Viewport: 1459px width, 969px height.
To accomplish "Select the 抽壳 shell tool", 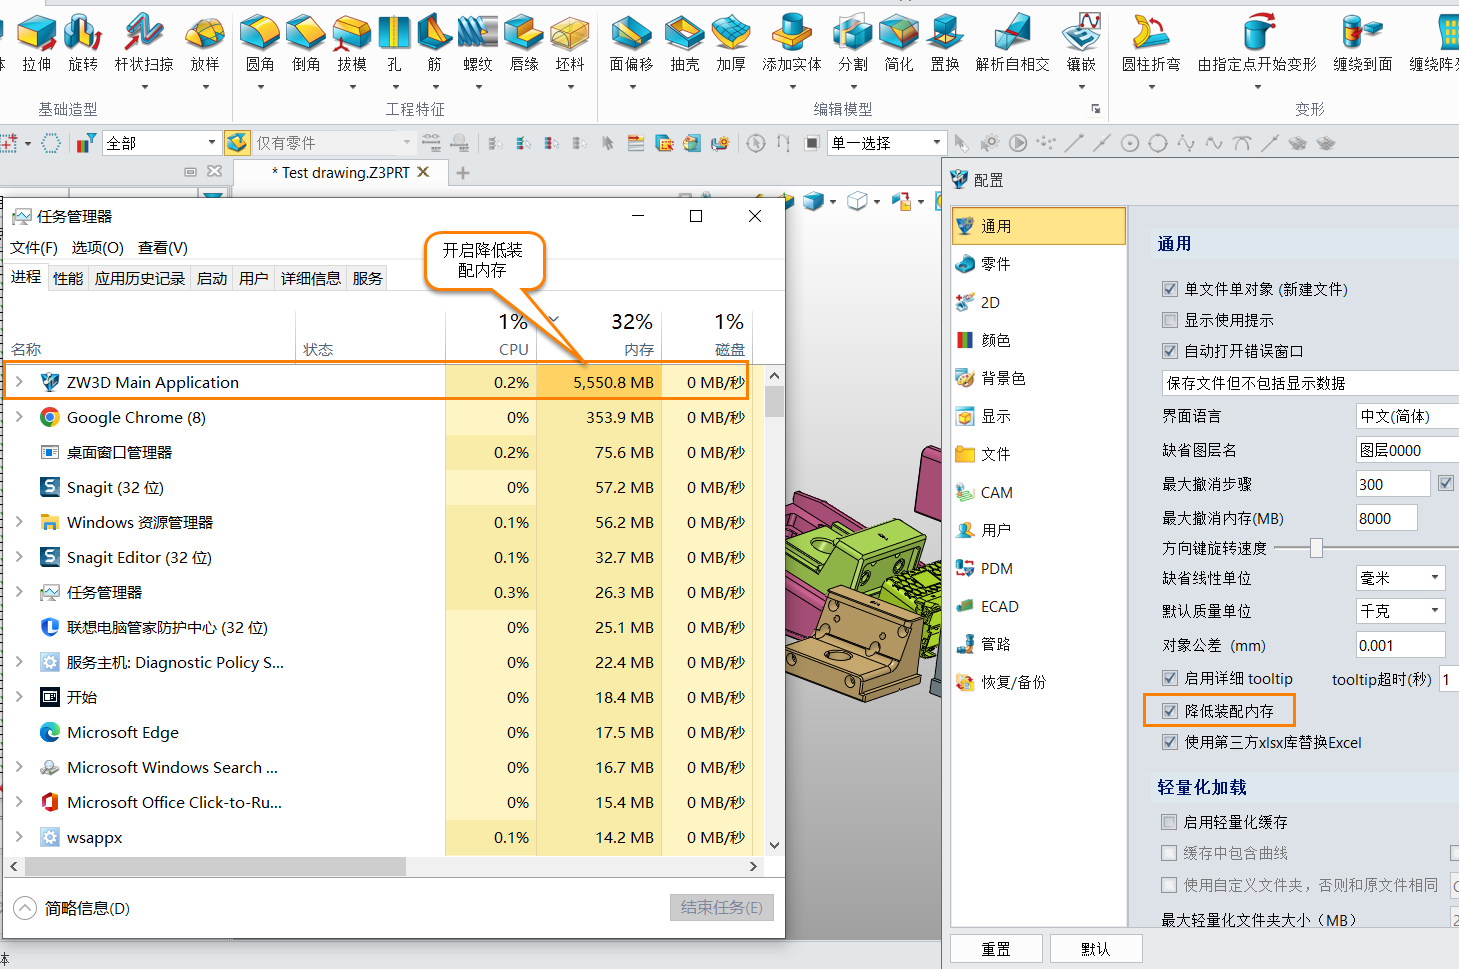I will click(685, 43).
